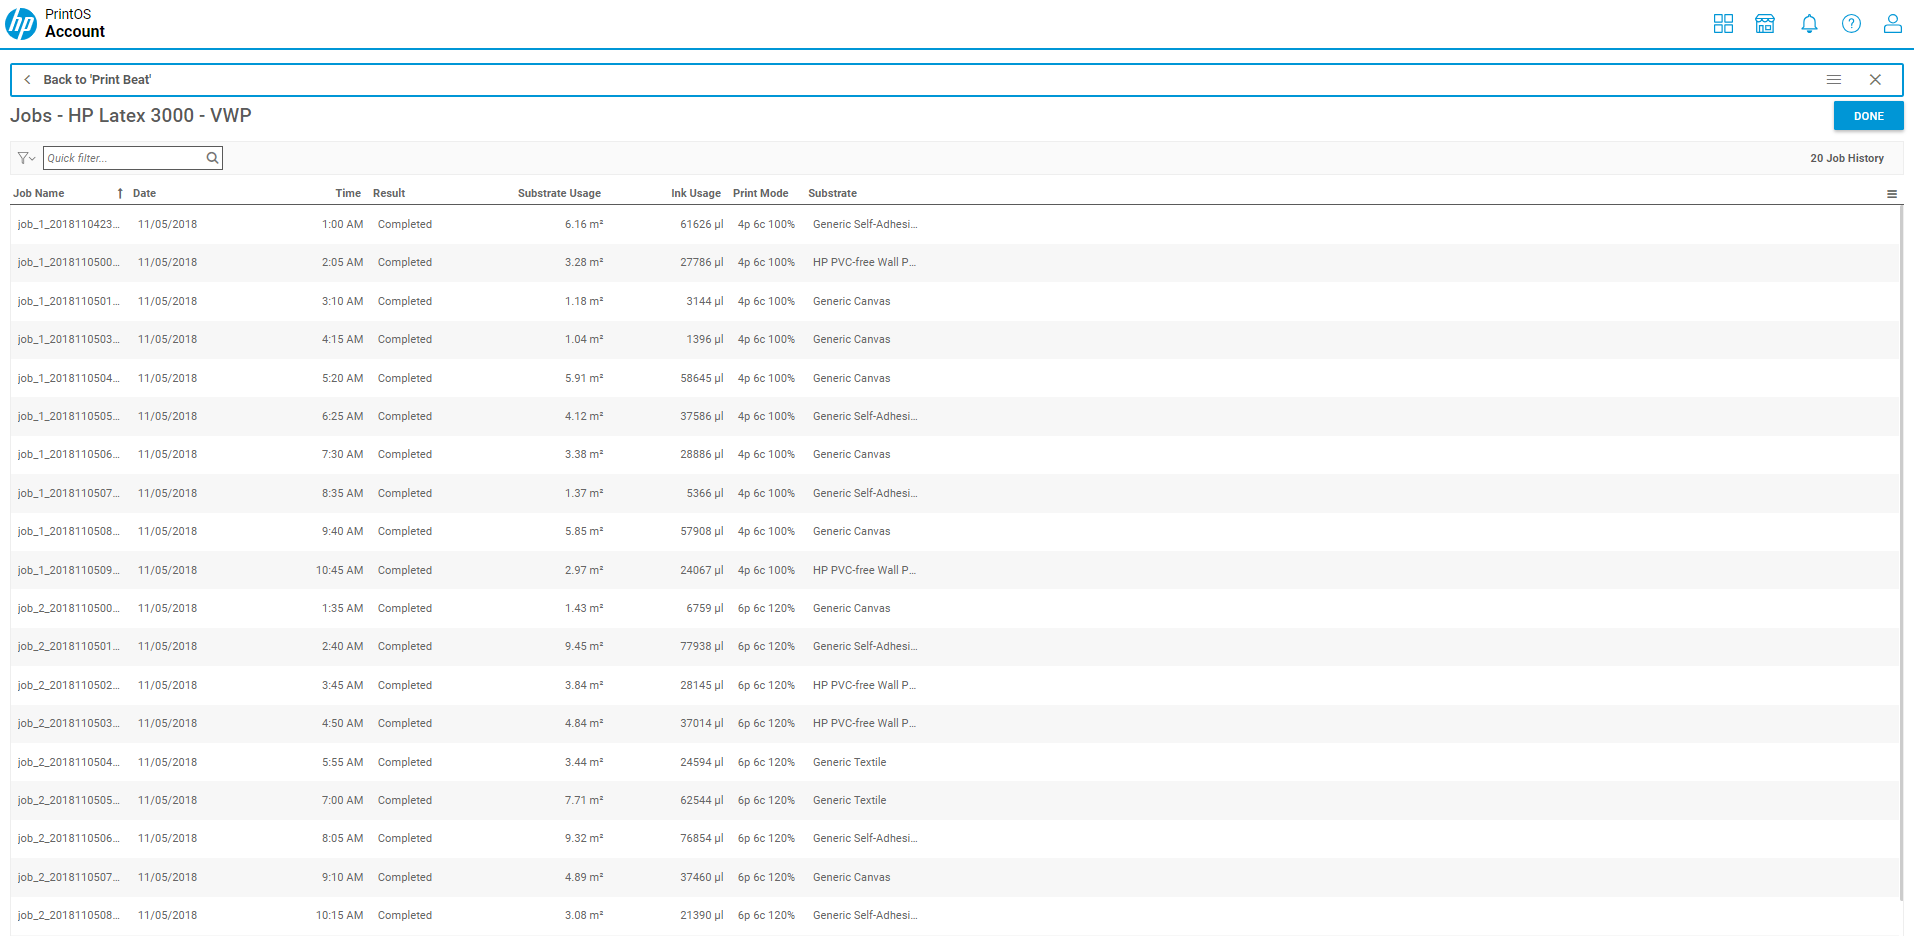Click the table vertical scrollbar
The height and width of the screenshot is (936, 1914).
[1901, 552]
